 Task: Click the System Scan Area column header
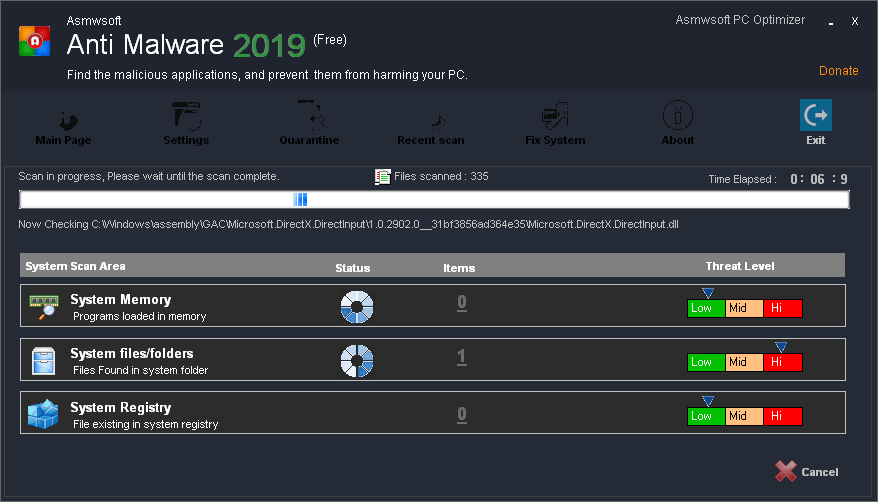tap(75, 266)
